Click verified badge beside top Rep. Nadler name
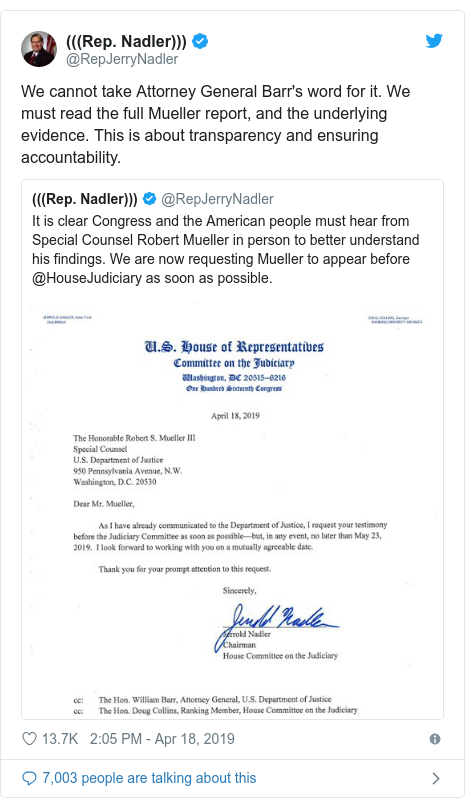This screenshot has width=465, height=807. [x=200, y=41]
